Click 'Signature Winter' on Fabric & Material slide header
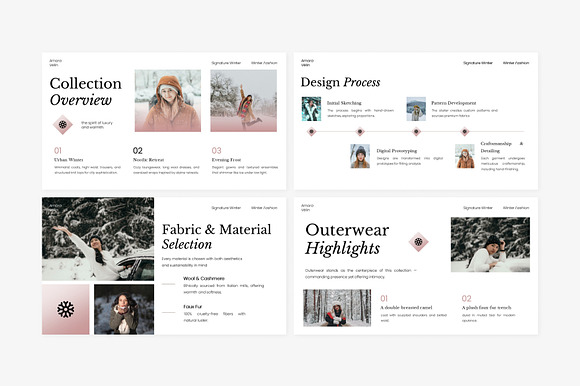This screenshot has height=386, width=580. coord(226,208)
